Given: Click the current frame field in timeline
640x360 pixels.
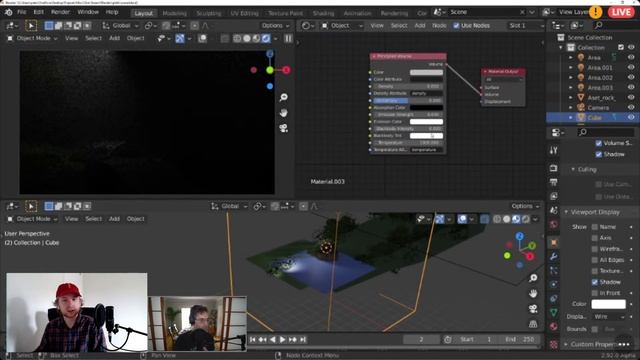Looking at the screenshot, I should pyautogui.click(x=421, y=340).
